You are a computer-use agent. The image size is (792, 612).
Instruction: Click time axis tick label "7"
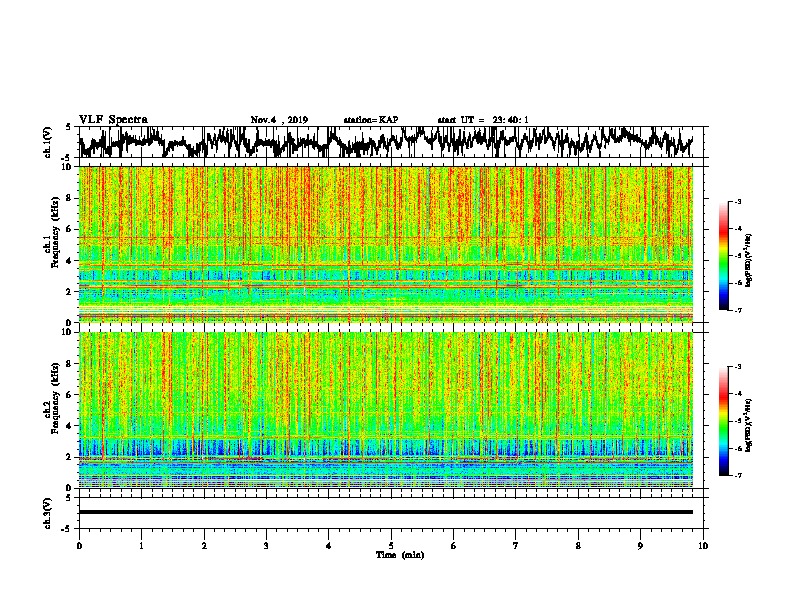point(516,546)
